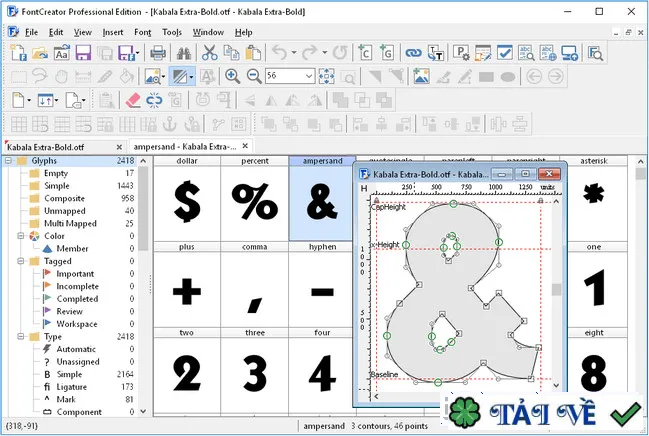Click the Zoom out magnifier icon
Screen dimensions: 649x436
click(x=254, y=76)
